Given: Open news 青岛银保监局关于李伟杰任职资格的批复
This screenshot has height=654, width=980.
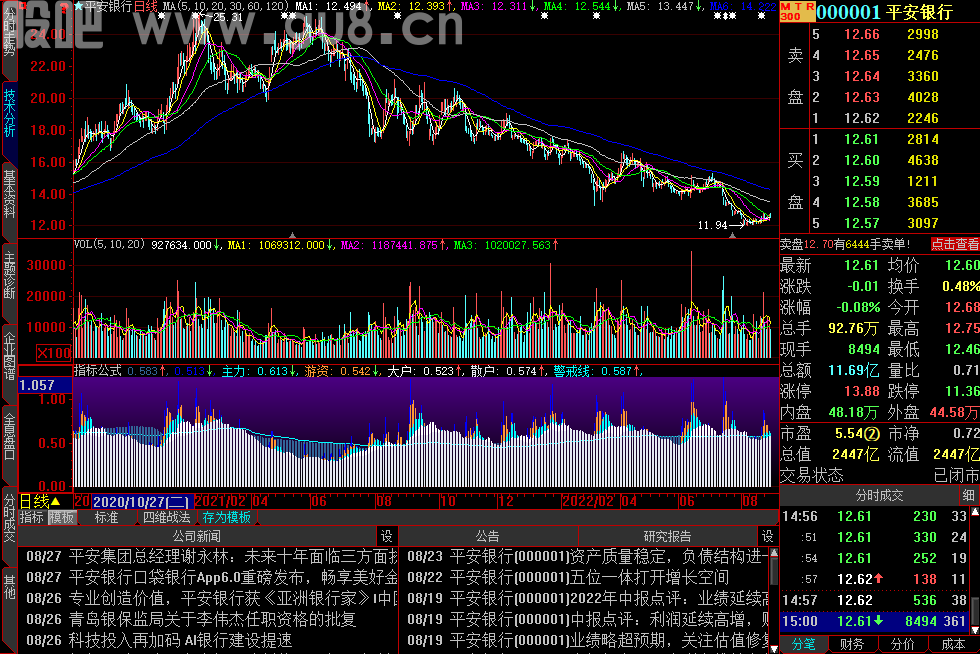Looking at the screenshot, I should [191, 619].
